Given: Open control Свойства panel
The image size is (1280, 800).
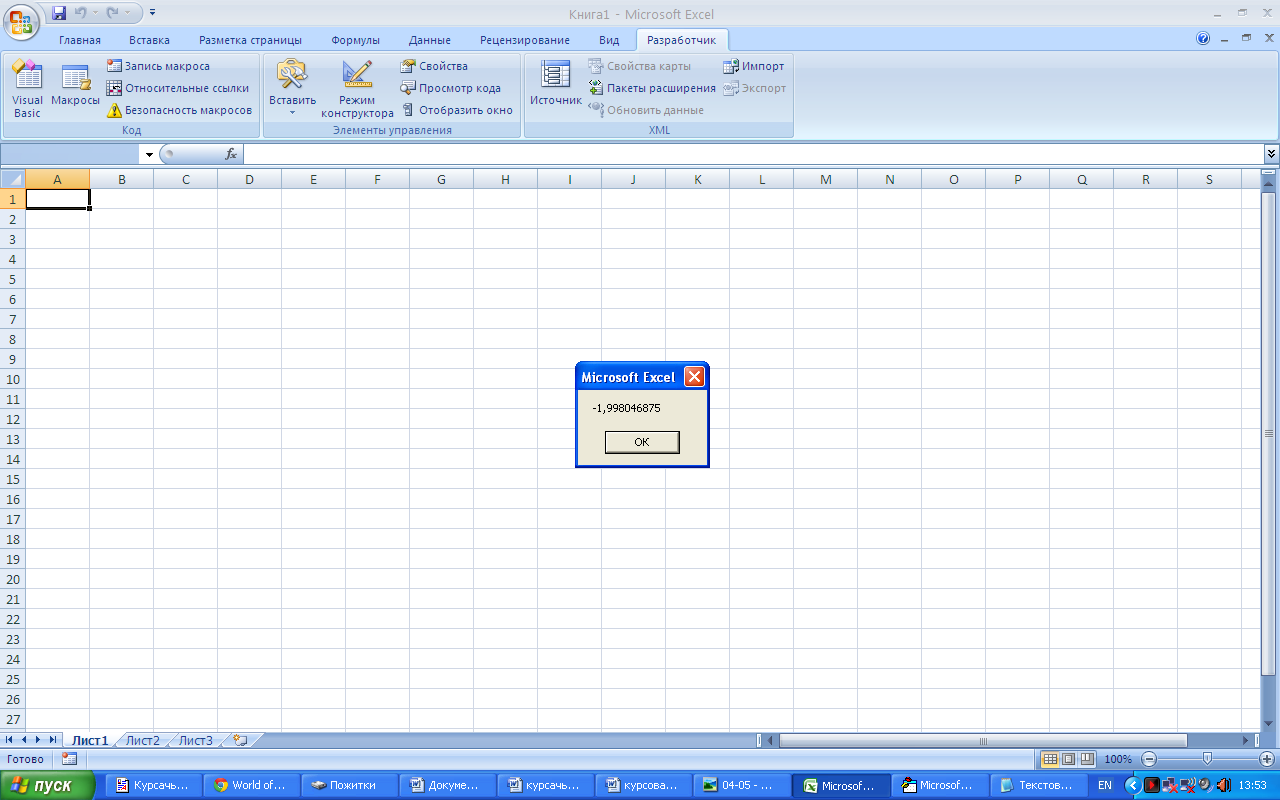Looking at the screenshot, I should pos(434,66).
